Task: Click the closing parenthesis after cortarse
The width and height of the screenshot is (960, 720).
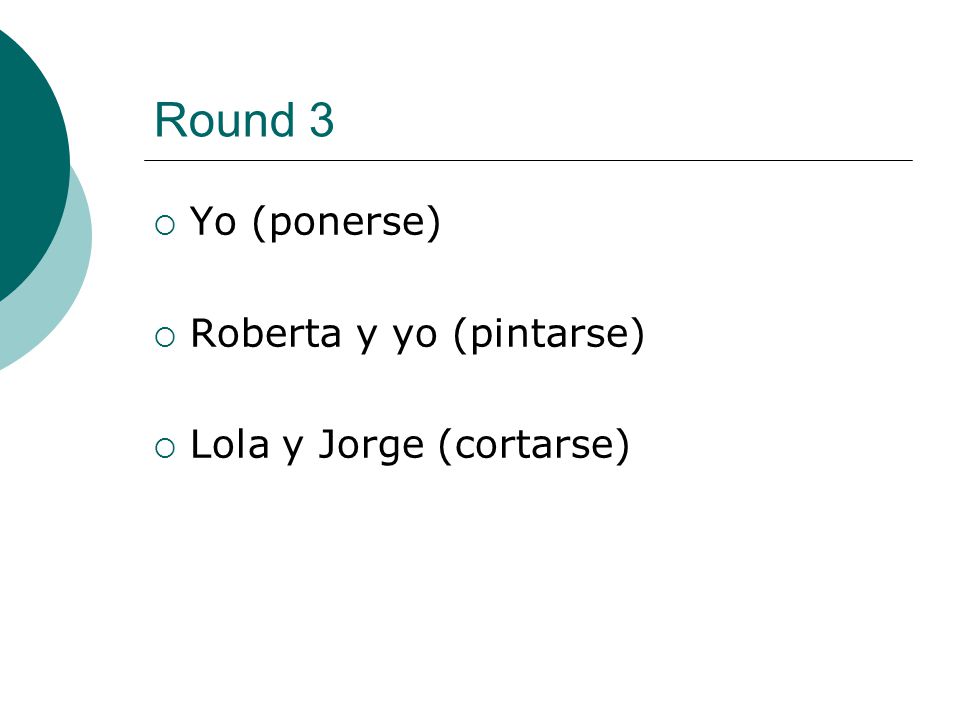Action: pyautogui.click(x=623, y=445)
